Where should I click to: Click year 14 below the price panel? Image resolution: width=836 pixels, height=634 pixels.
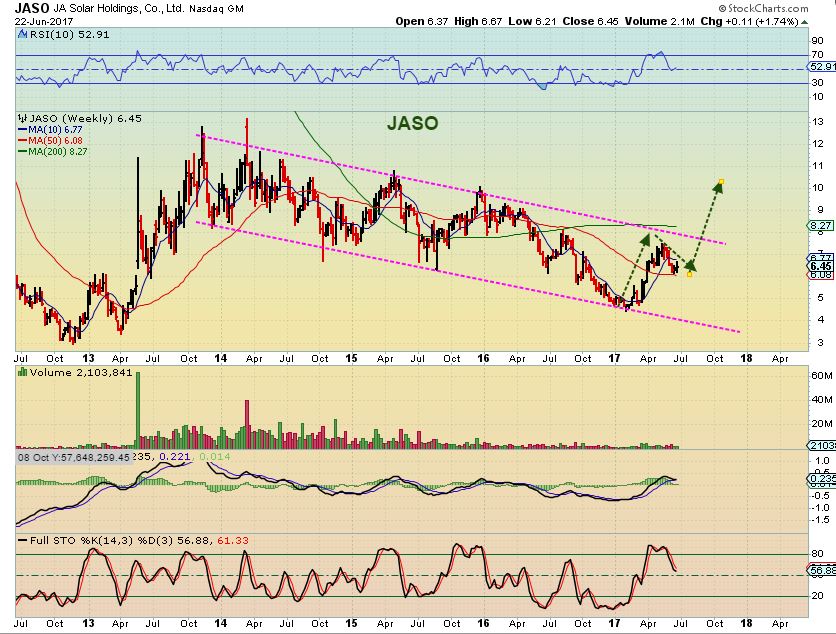click(221, 358)
